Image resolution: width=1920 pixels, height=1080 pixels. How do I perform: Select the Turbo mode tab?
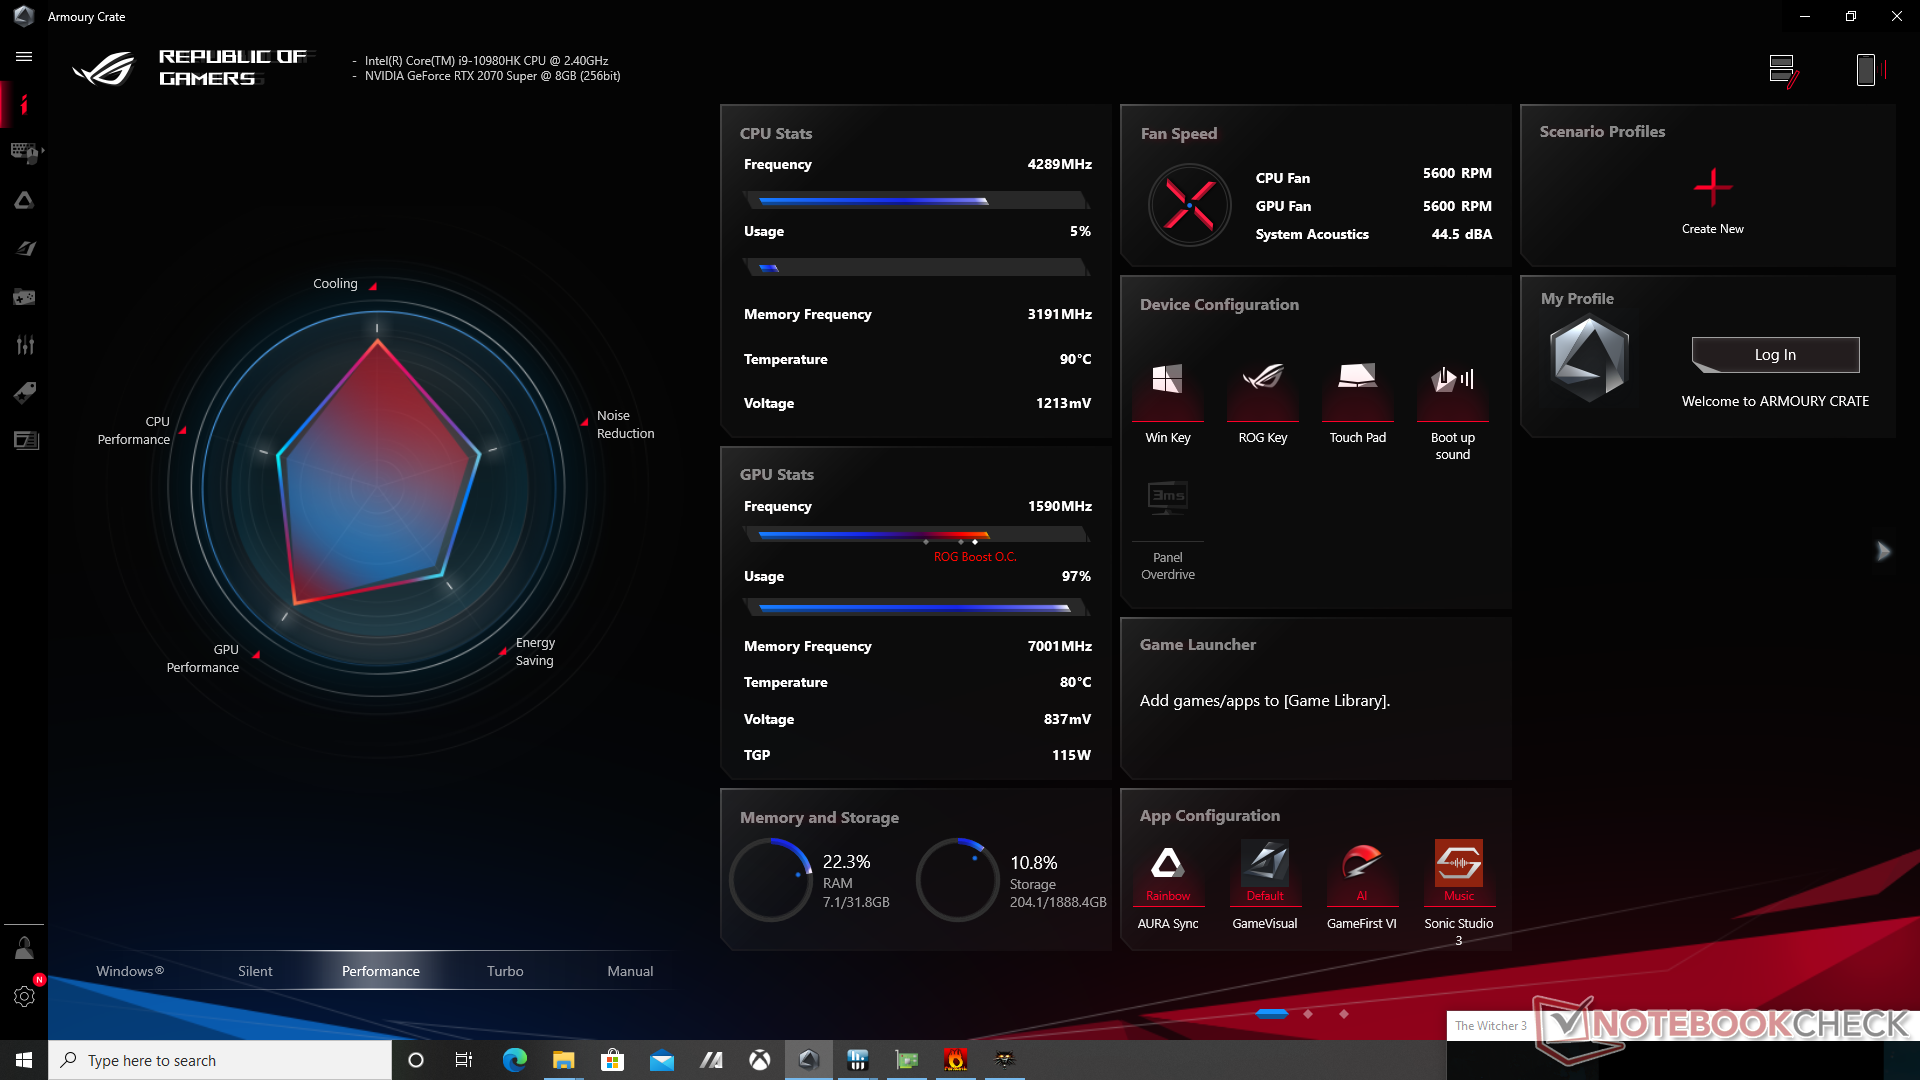[x=505, y=971]
